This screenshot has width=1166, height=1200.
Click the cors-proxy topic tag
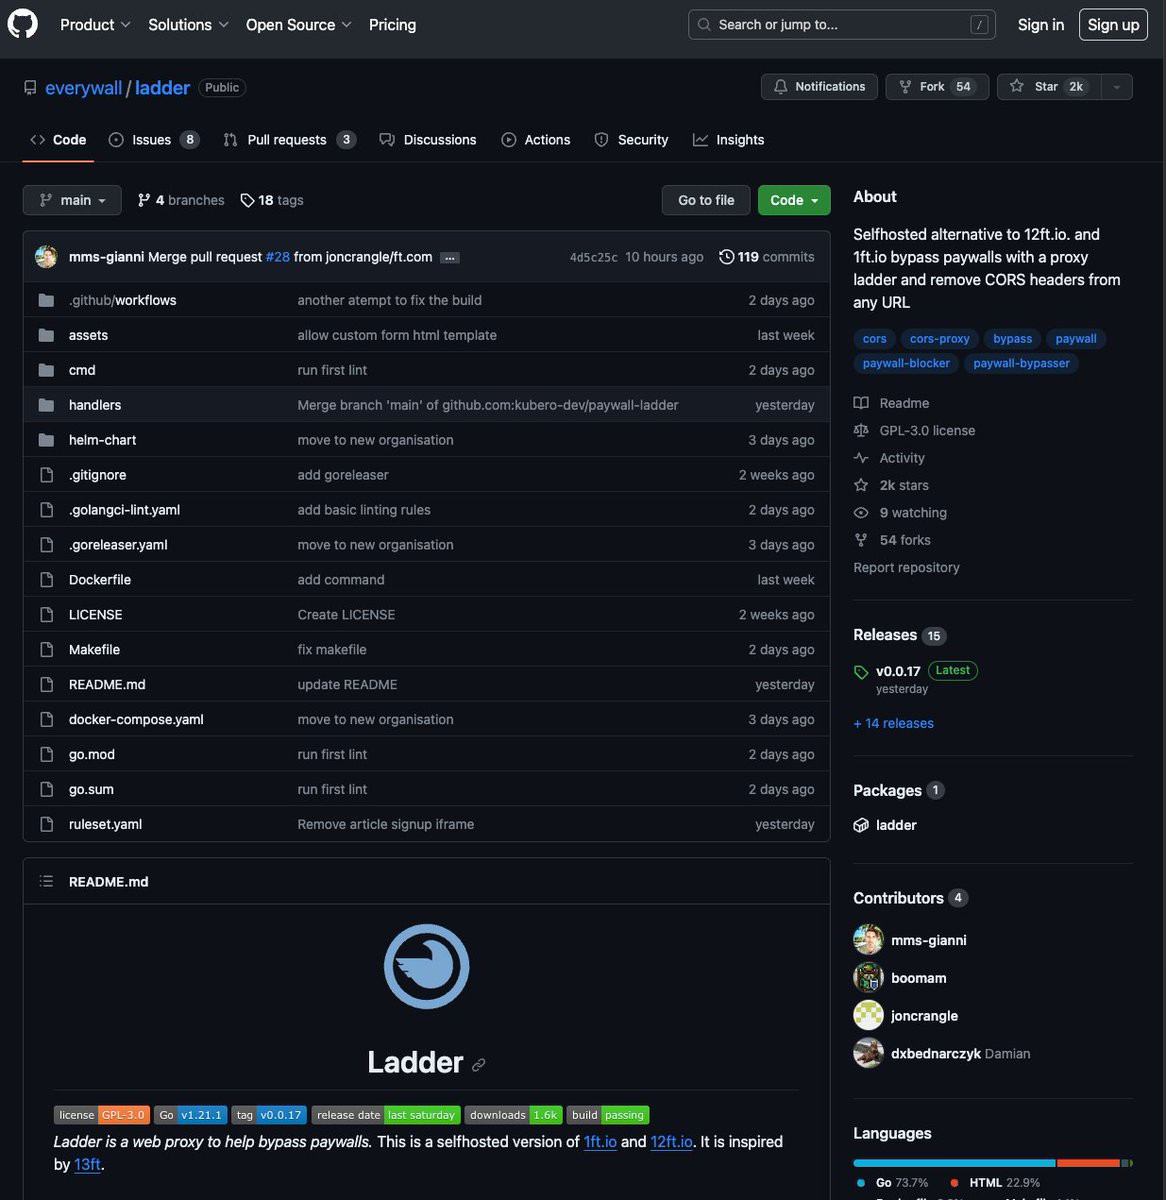click(940, 339)
